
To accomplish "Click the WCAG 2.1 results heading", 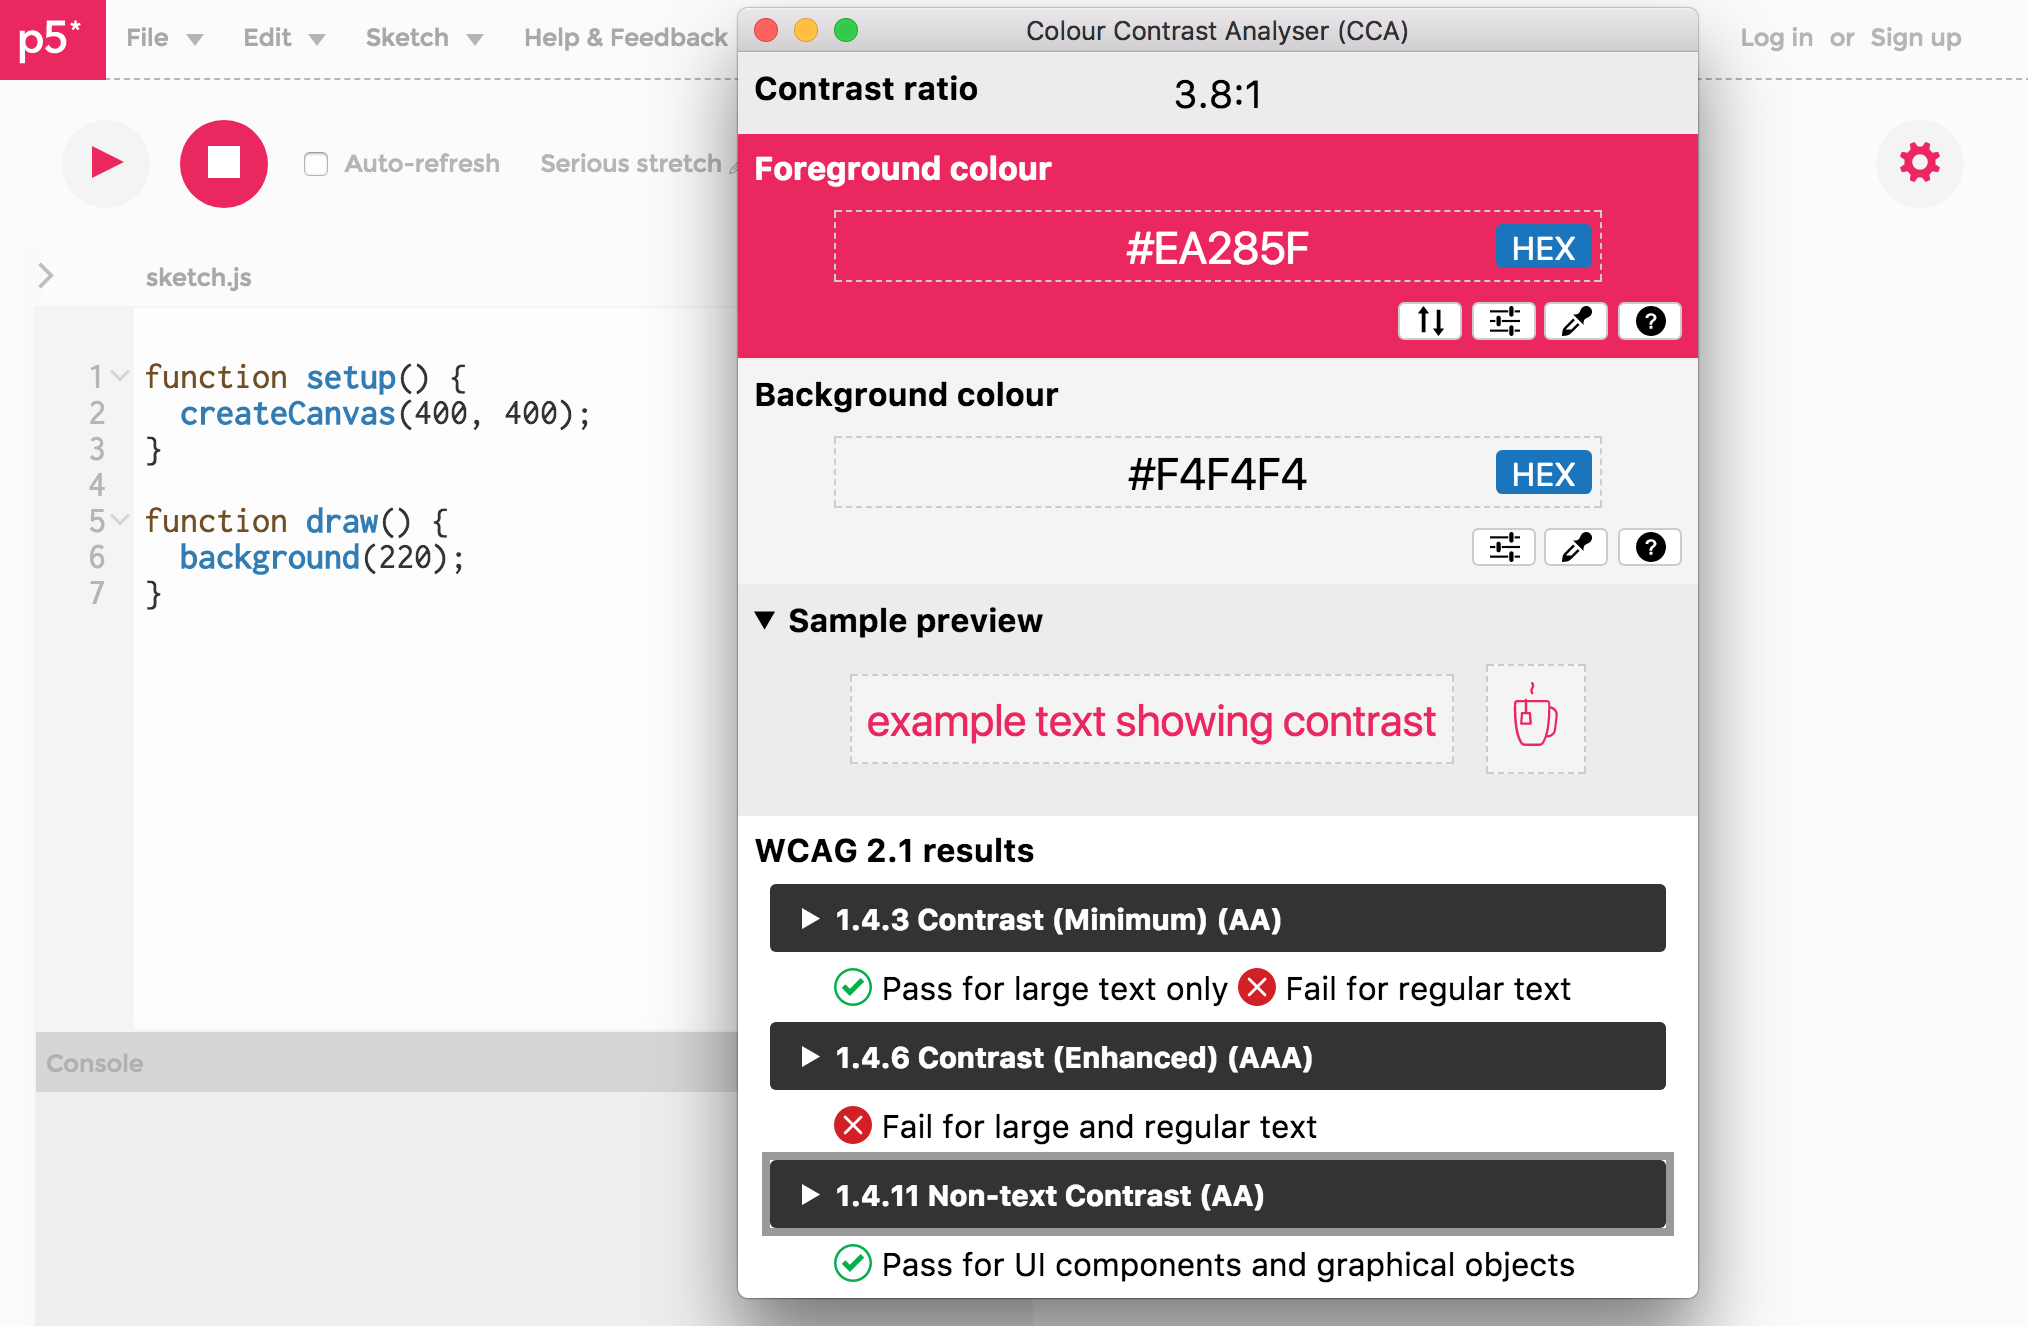I will click(x=894, y=850).
